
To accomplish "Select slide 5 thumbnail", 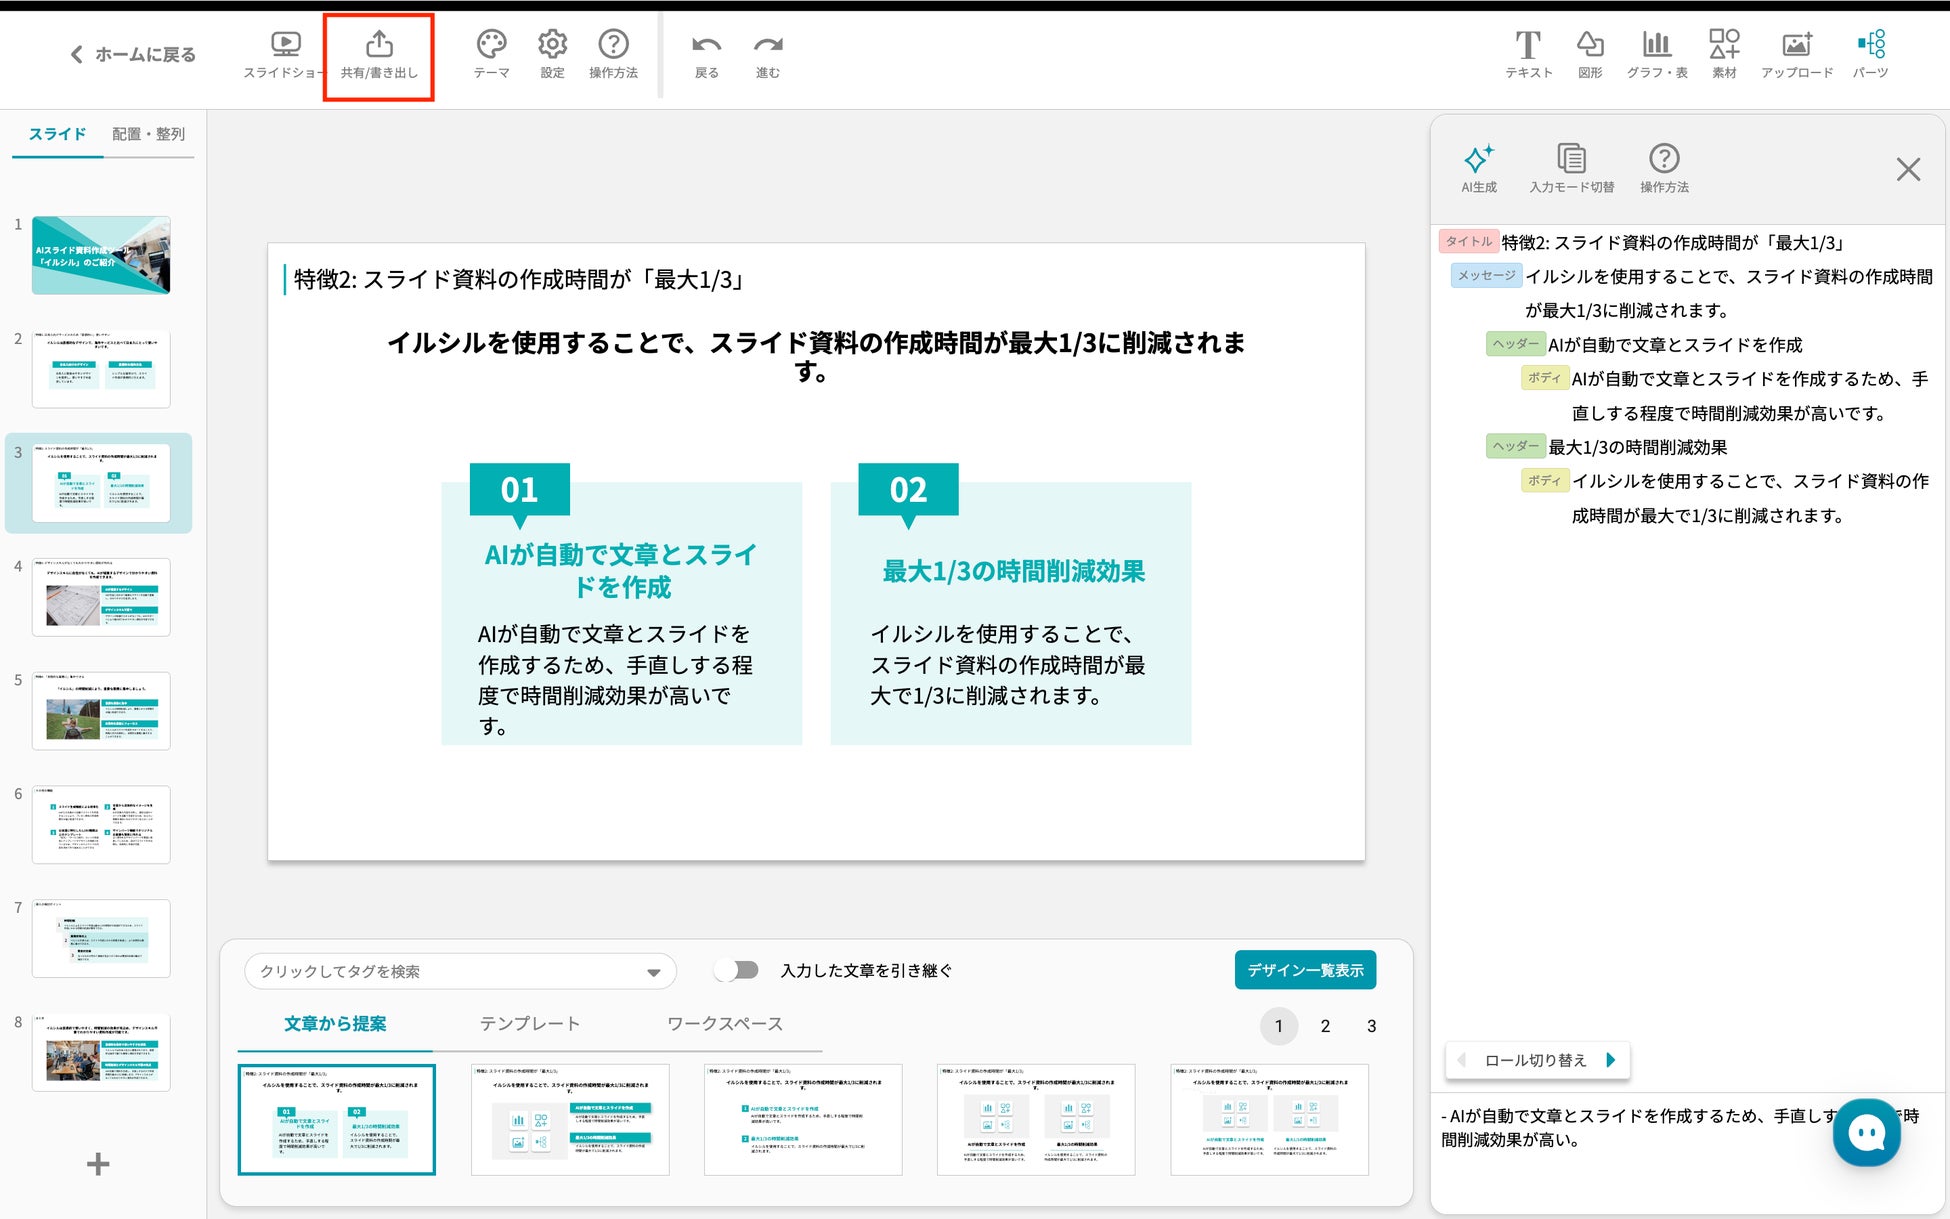I will 101,711.
